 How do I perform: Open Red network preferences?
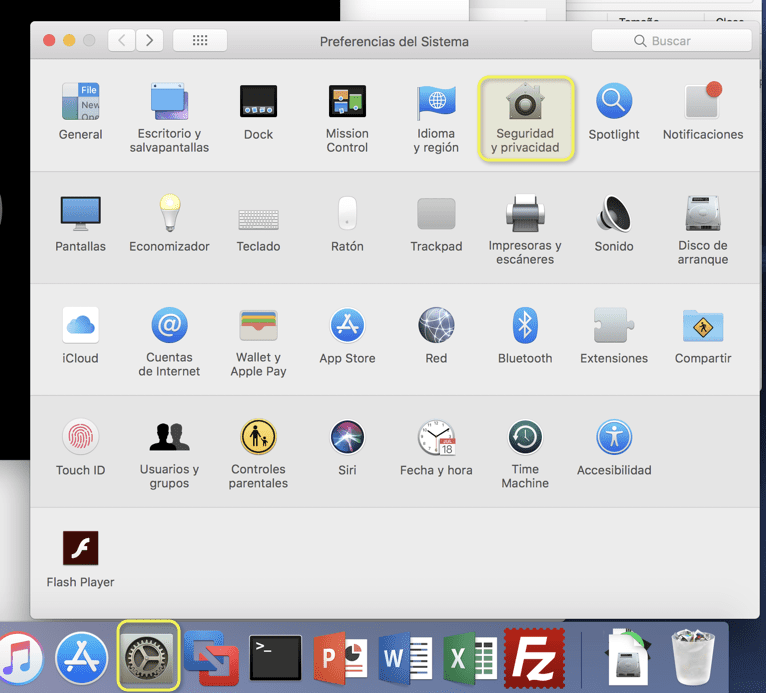(436, 335)
